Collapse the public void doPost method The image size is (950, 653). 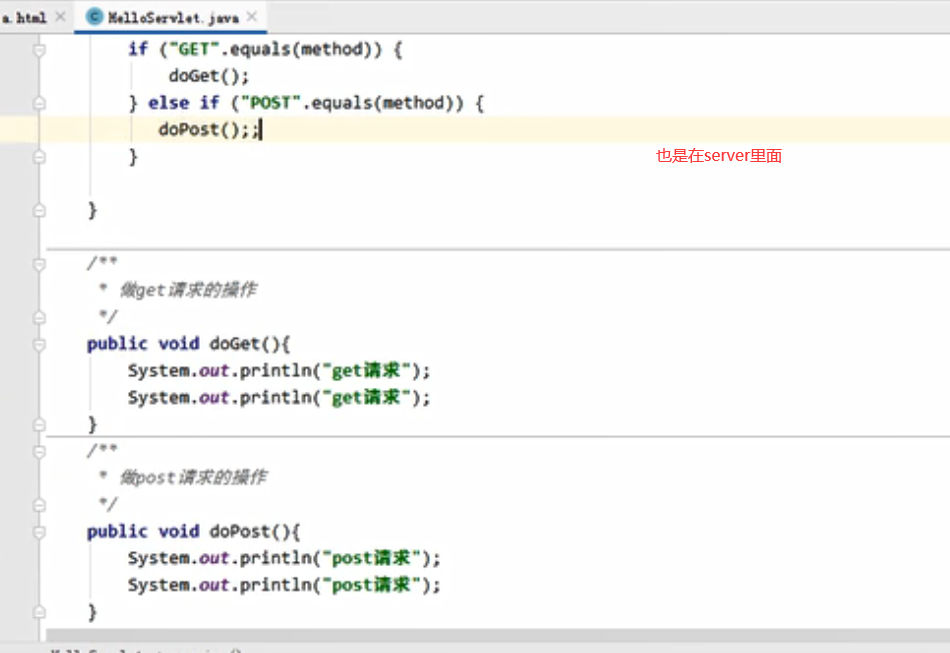(x=39, y=532)
